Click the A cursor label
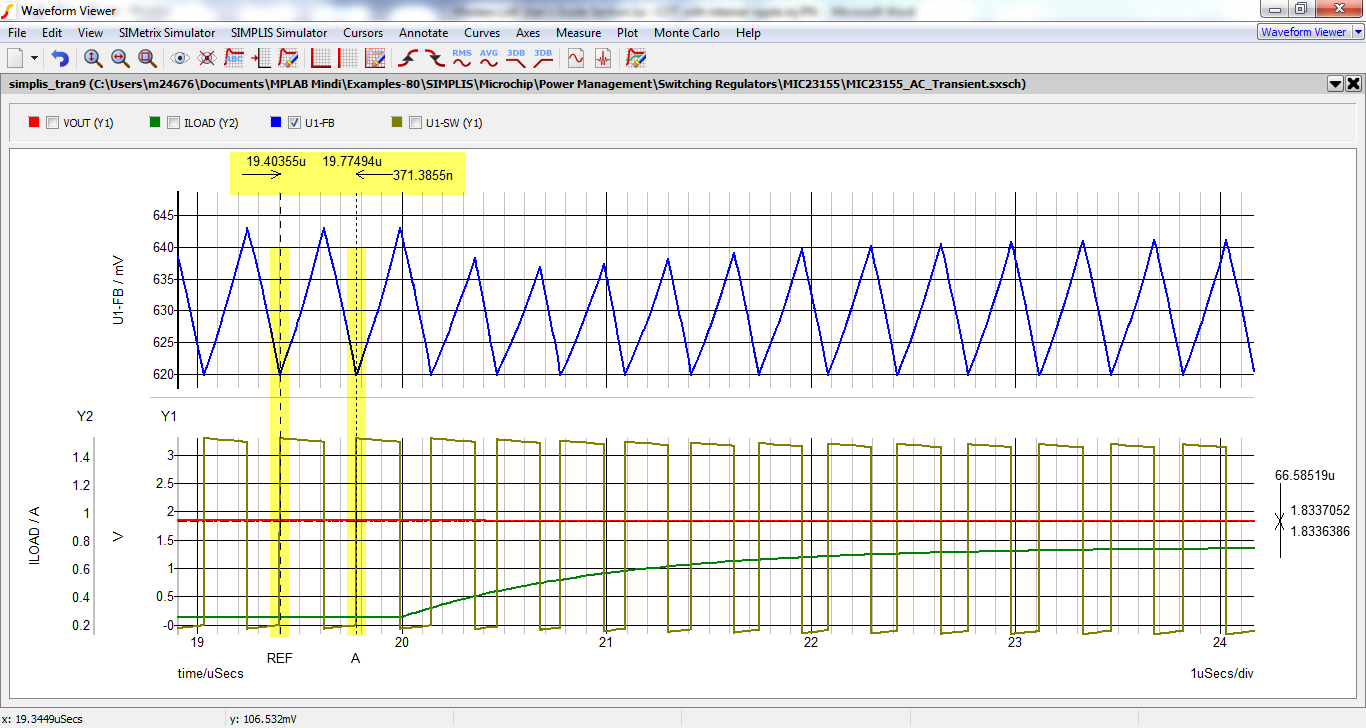This screenshot has width=1366, height=728. [355, 658]
